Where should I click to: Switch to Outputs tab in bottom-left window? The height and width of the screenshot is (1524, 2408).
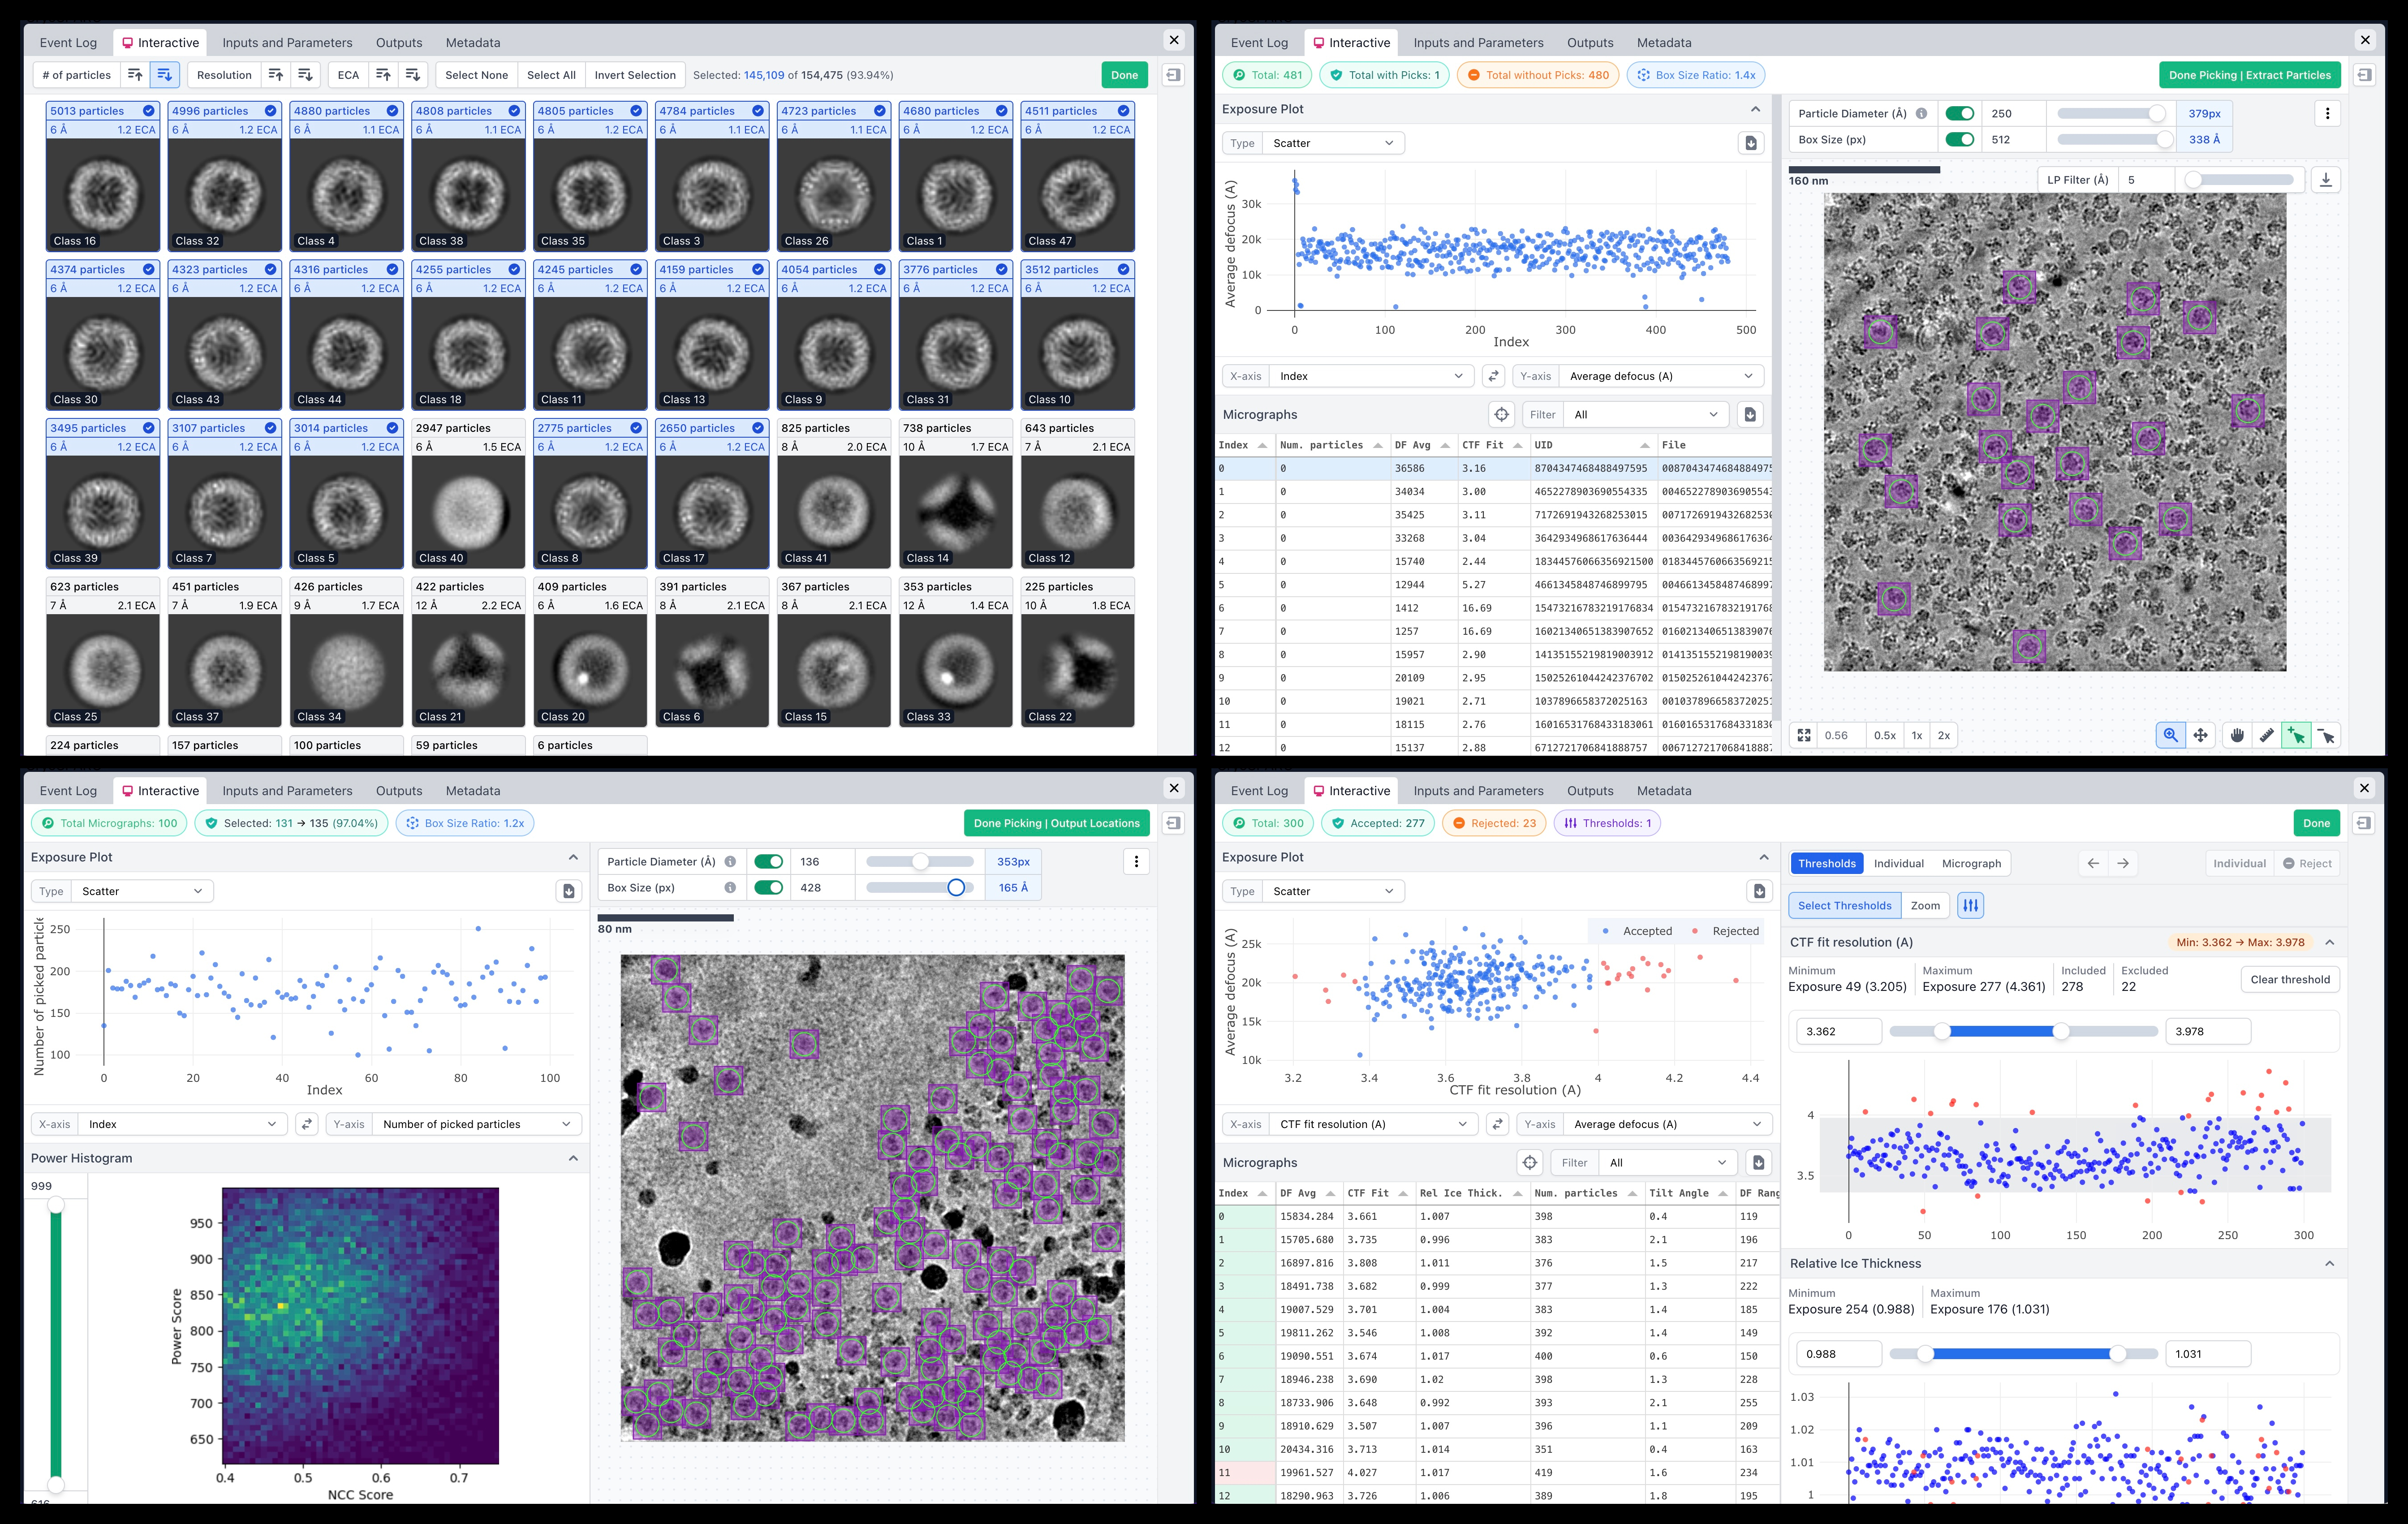[399, 791]
